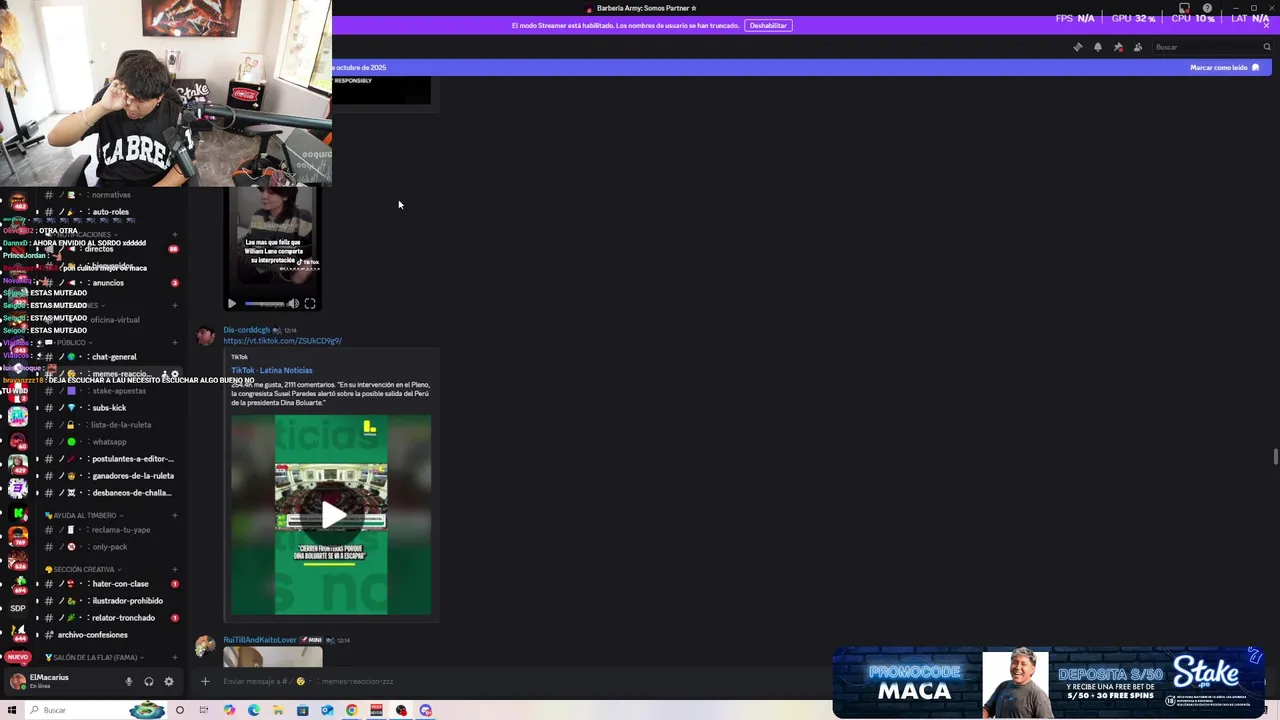The width and height of the screenshot is (1280, 720).
Task: Open the threads icon in channel header
Action: point(1077,47)
